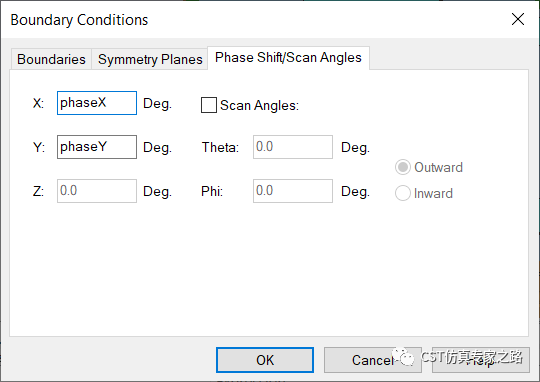Click the X phase shift field
The image size is (540, 382).
pyautogui.click(x=97, y=103)
